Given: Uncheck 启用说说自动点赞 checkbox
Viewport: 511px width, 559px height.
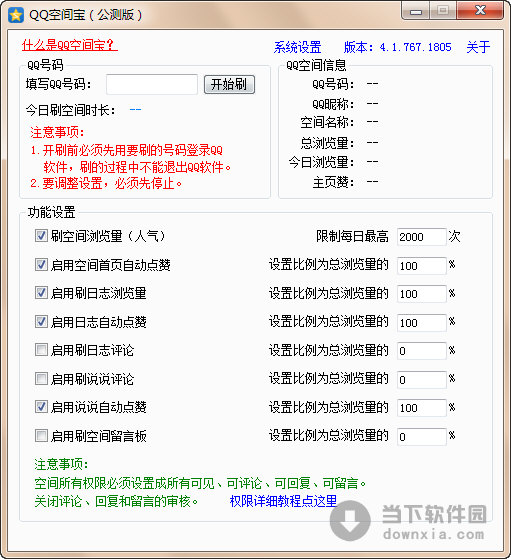Looking at the screenshot, I should pos(41,407).
